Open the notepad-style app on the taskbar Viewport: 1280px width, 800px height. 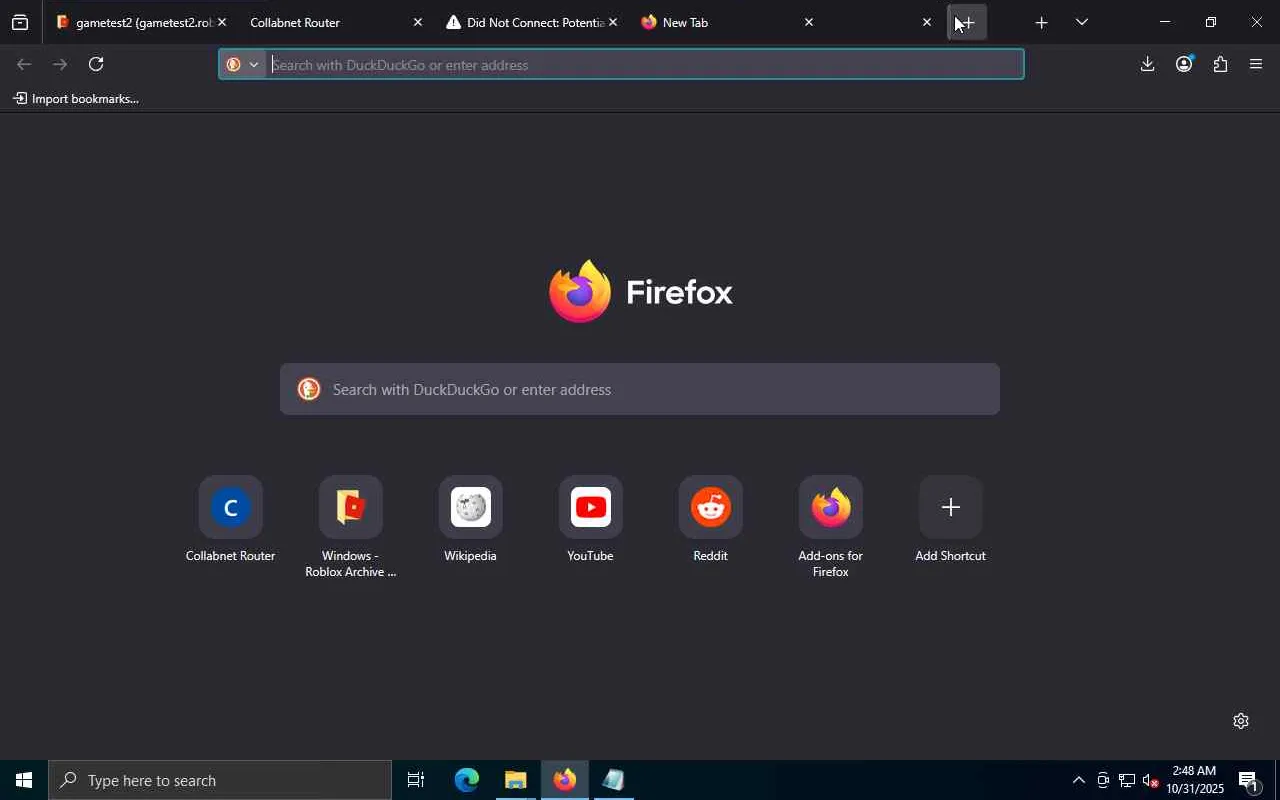click(613, 780)
